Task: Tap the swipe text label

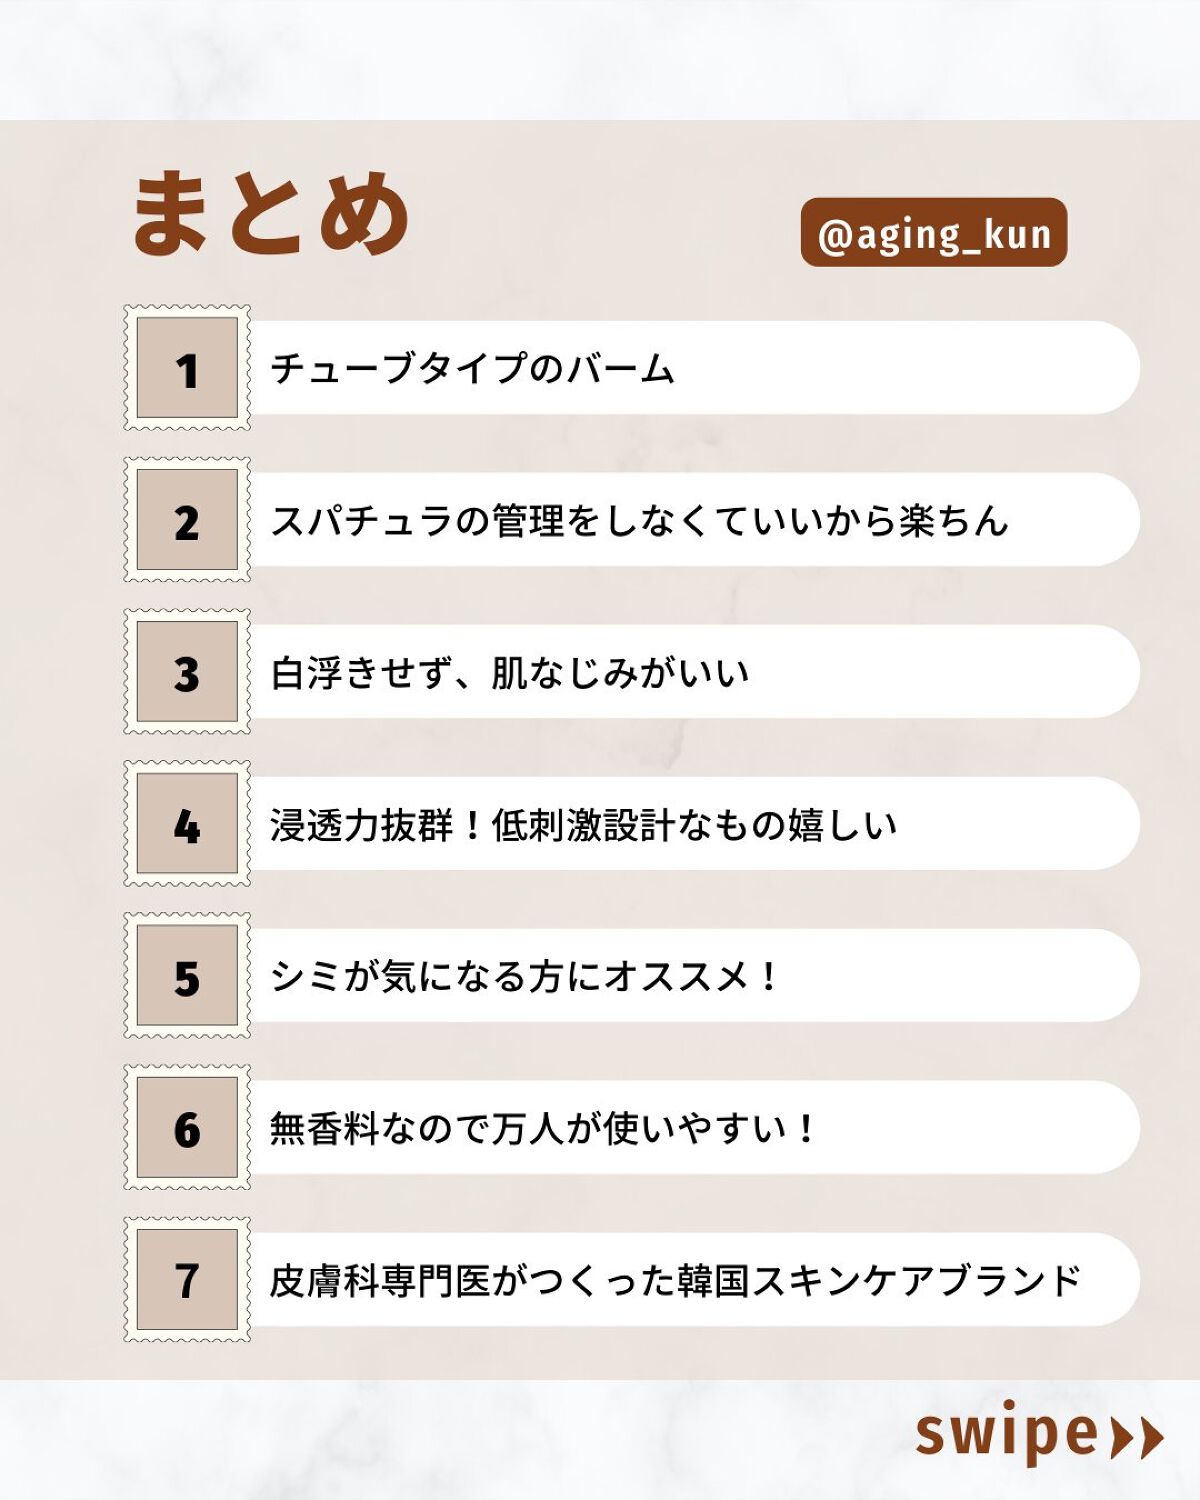Action: coord(1006,1434)
